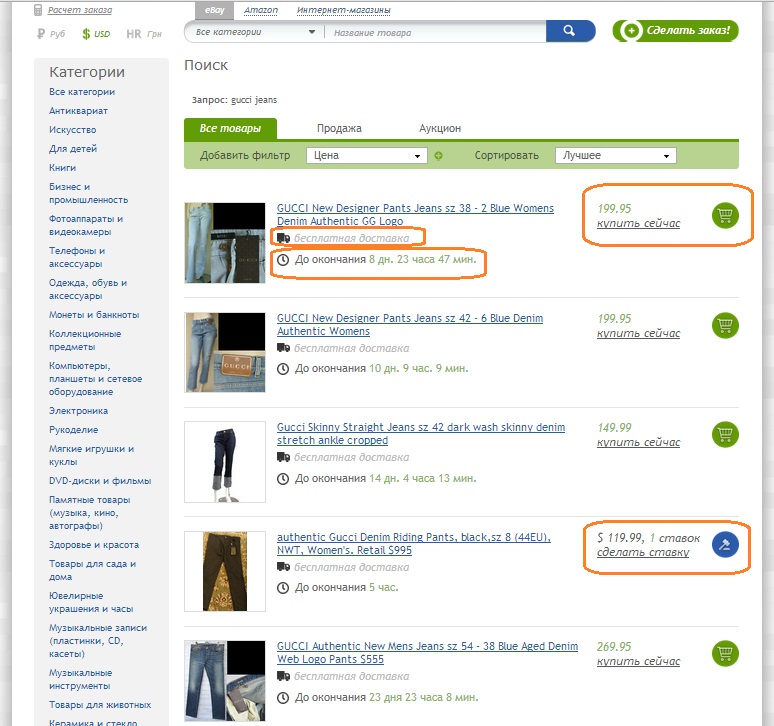Open the сделать ставку link

pyautogui.click(x=642, y=552)
